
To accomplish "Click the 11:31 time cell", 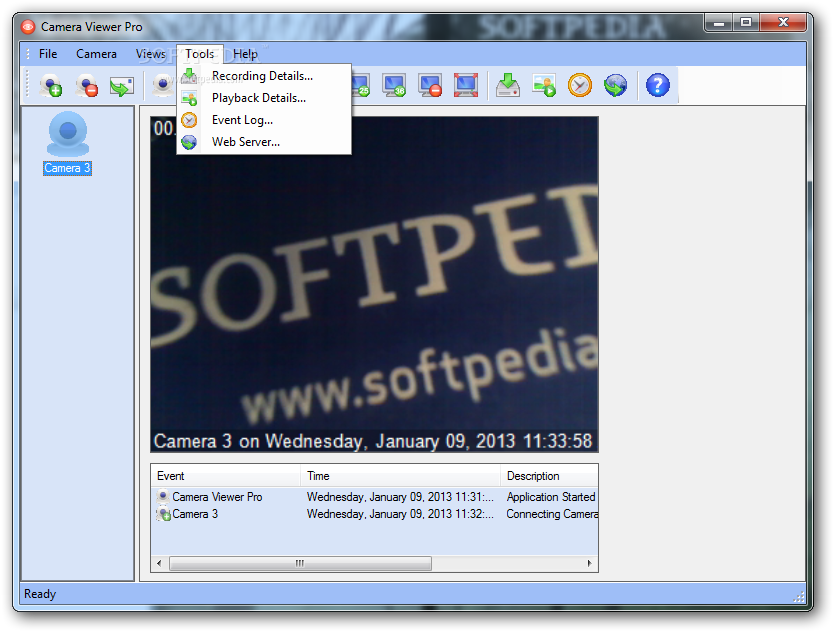I will coord(400,496).
